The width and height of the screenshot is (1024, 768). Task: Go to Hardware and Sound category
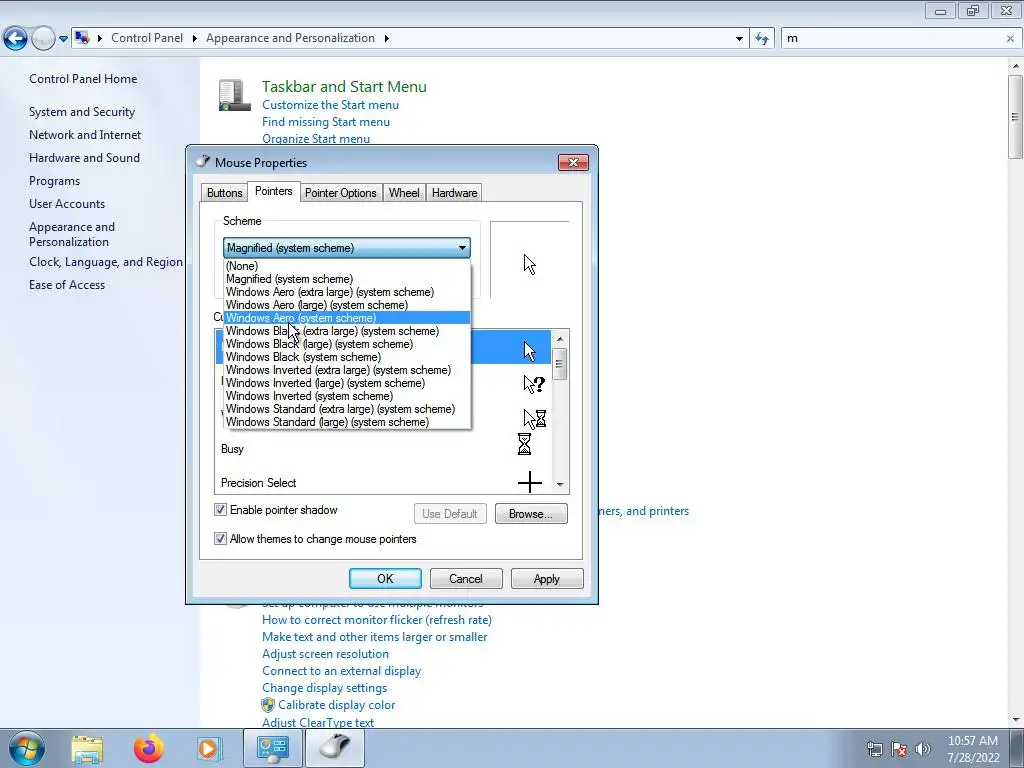pyautogui.click(x=84, y=157)
